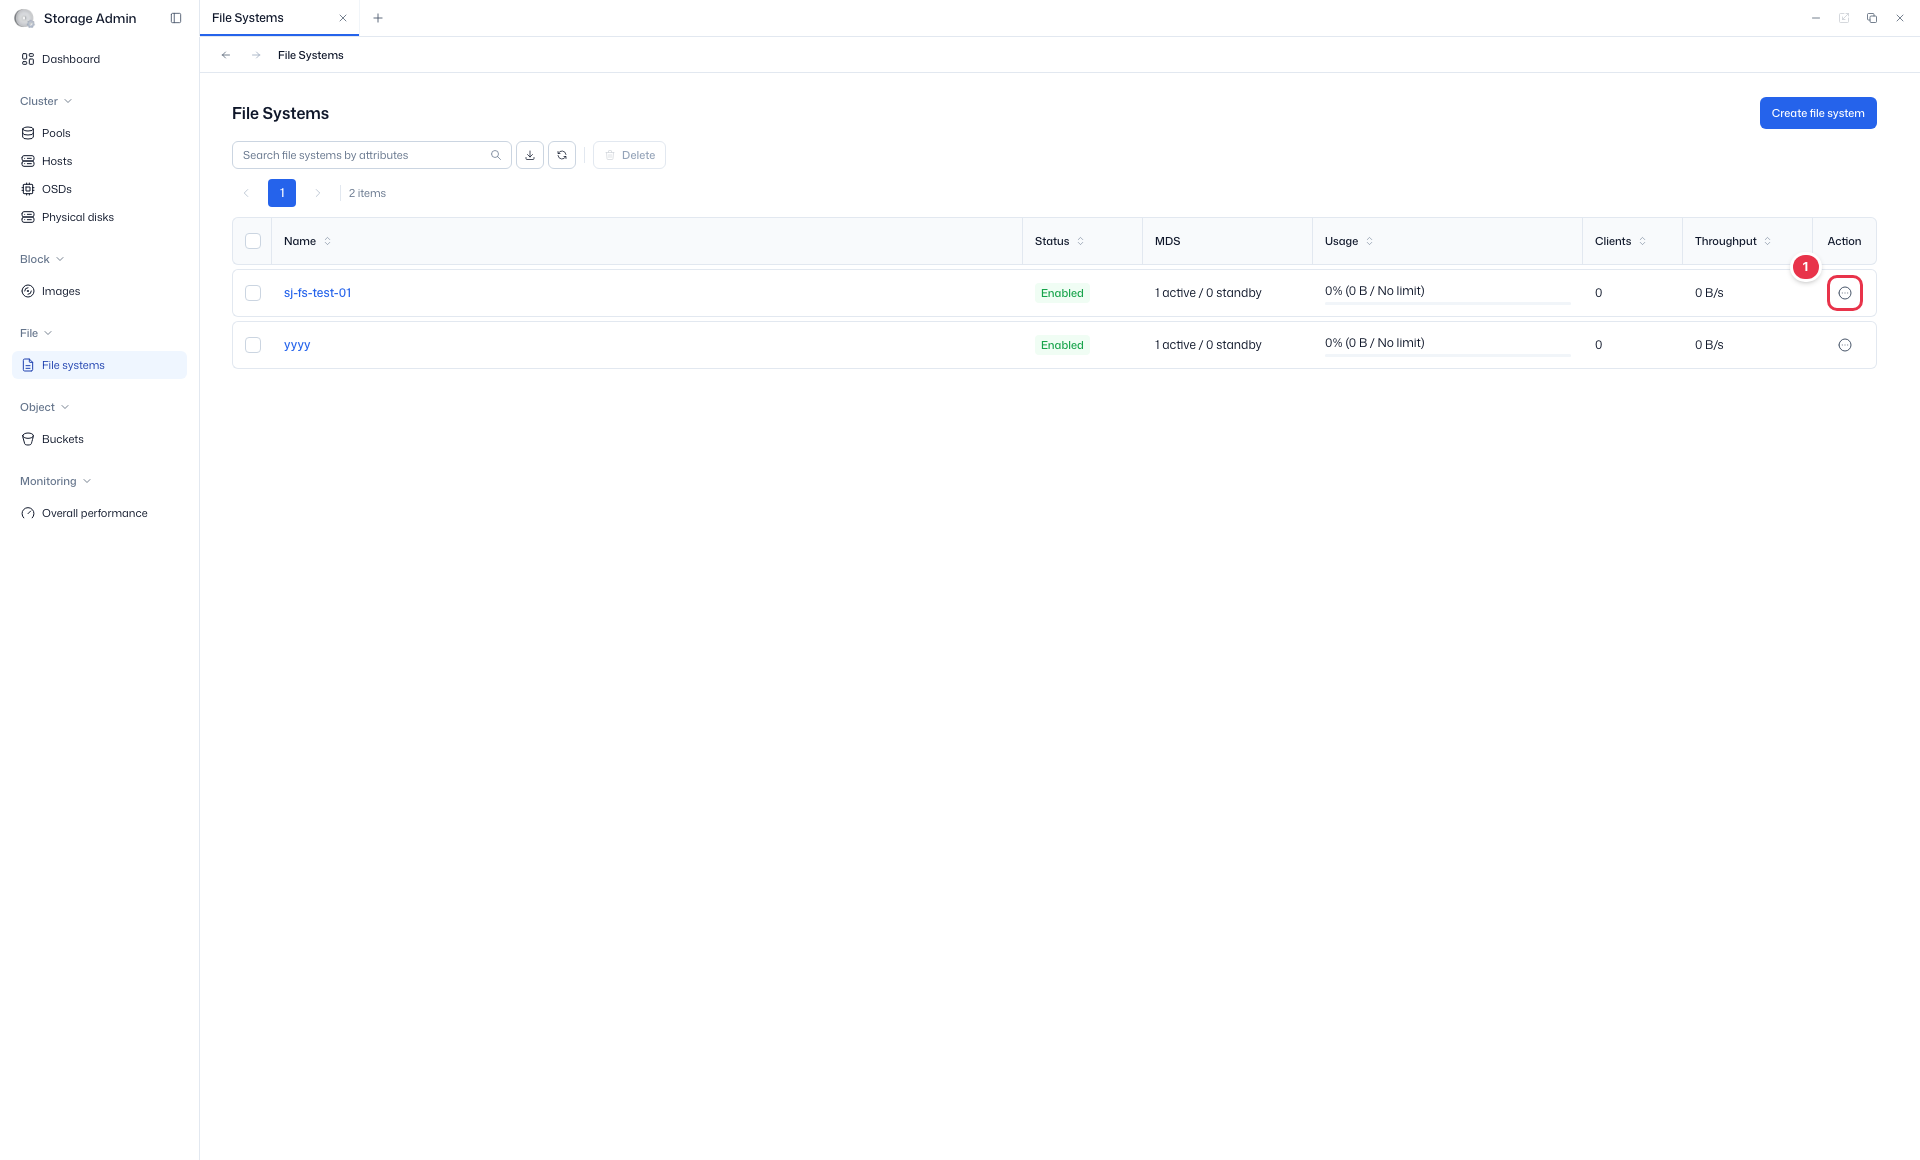Go to Pools in sidebar

pos(46,133)
